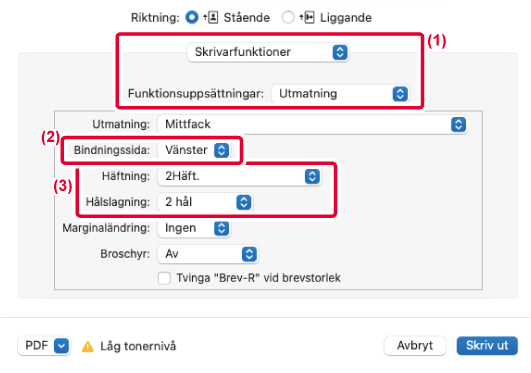Open the Utmatning Mittfack tray dropdown

coord(312,124)
